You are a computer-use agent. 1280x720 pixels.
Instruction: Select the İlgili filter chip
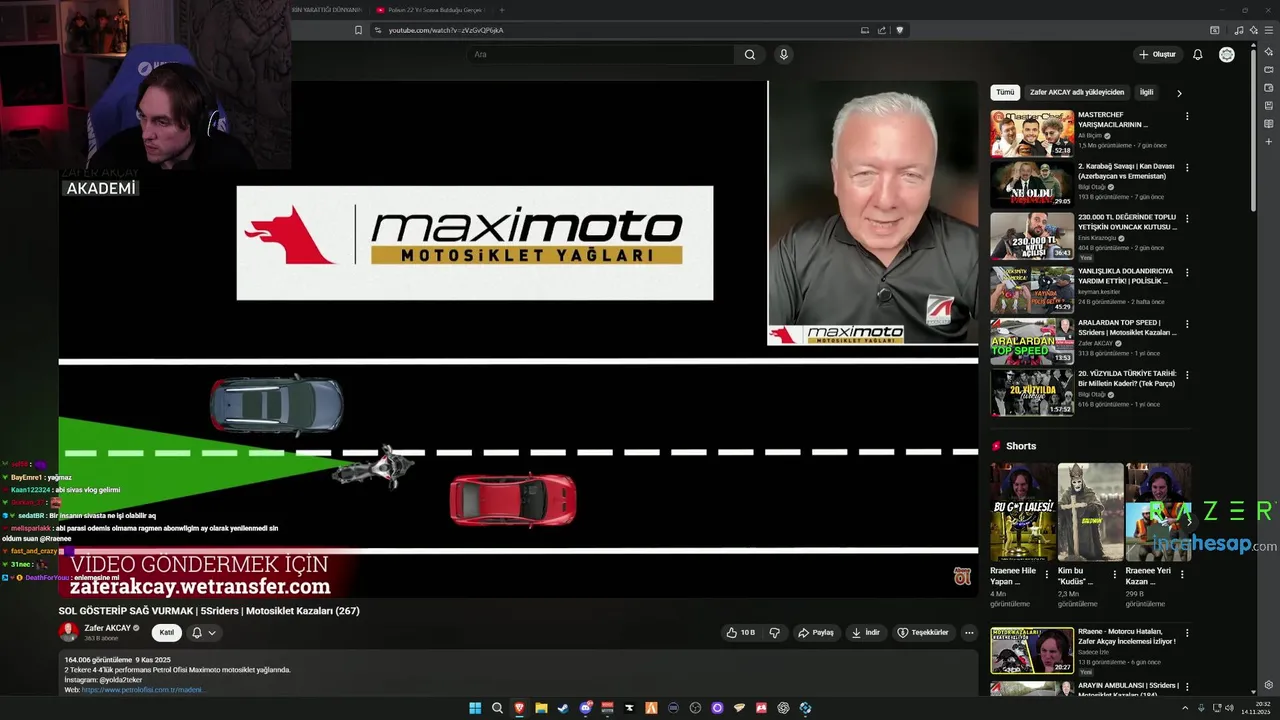(x=1146, y=92)
